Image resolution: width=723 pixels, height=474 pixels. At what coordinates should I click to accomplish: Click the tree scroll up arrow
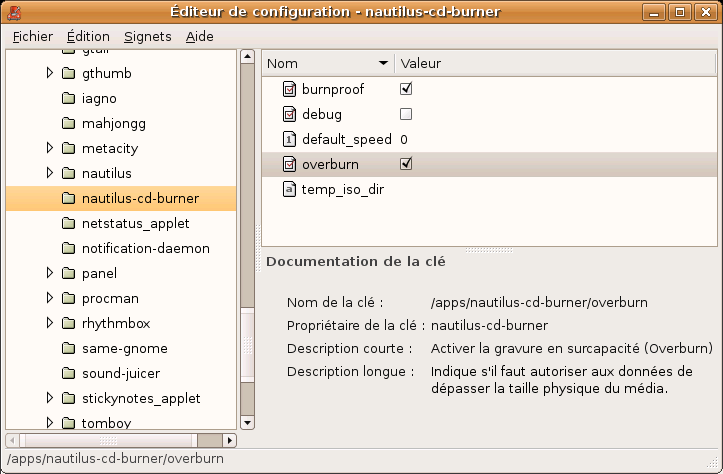(248, 57)
